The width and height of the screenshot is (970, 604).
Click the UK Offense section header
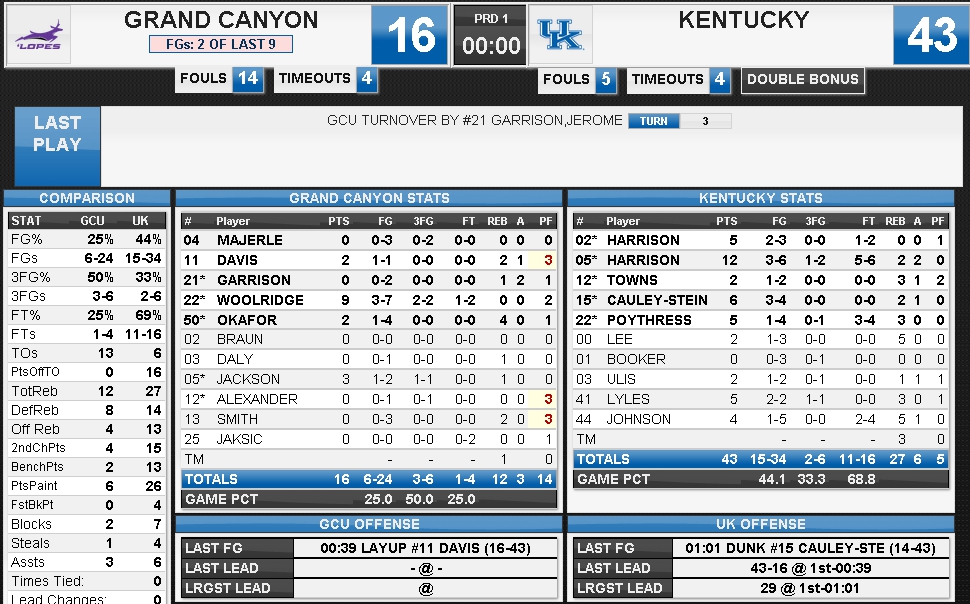point(760,524)
